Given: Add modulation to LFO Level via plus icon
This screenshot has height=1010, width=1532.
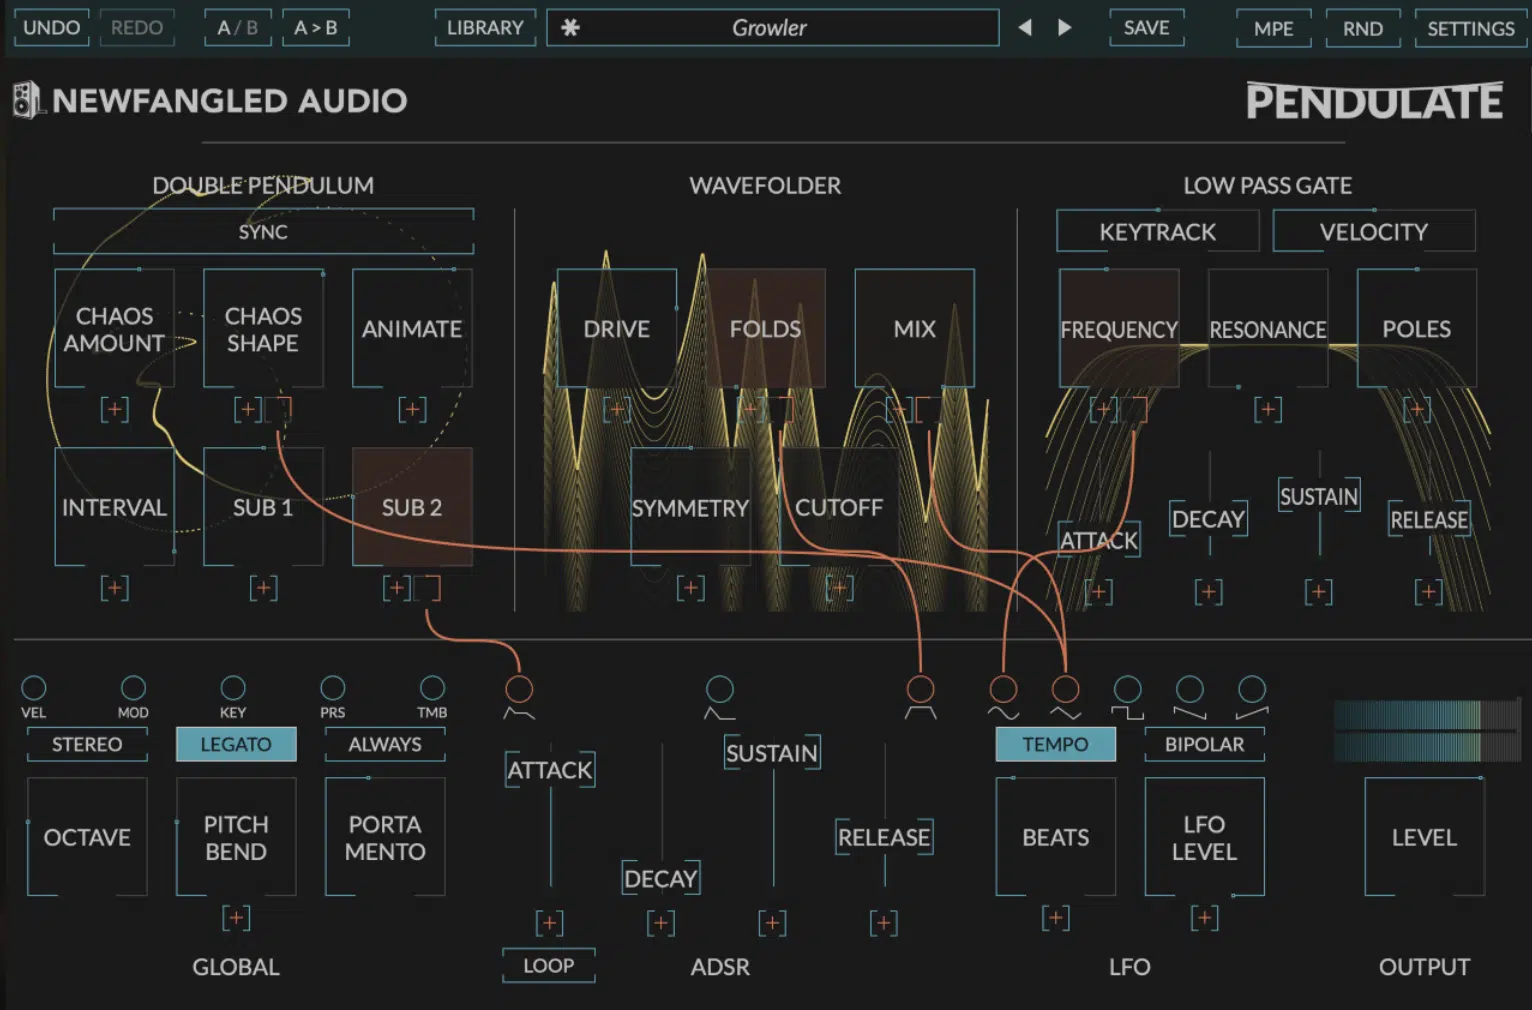Looking at the screenshot, I should [x=1204, y=918].
